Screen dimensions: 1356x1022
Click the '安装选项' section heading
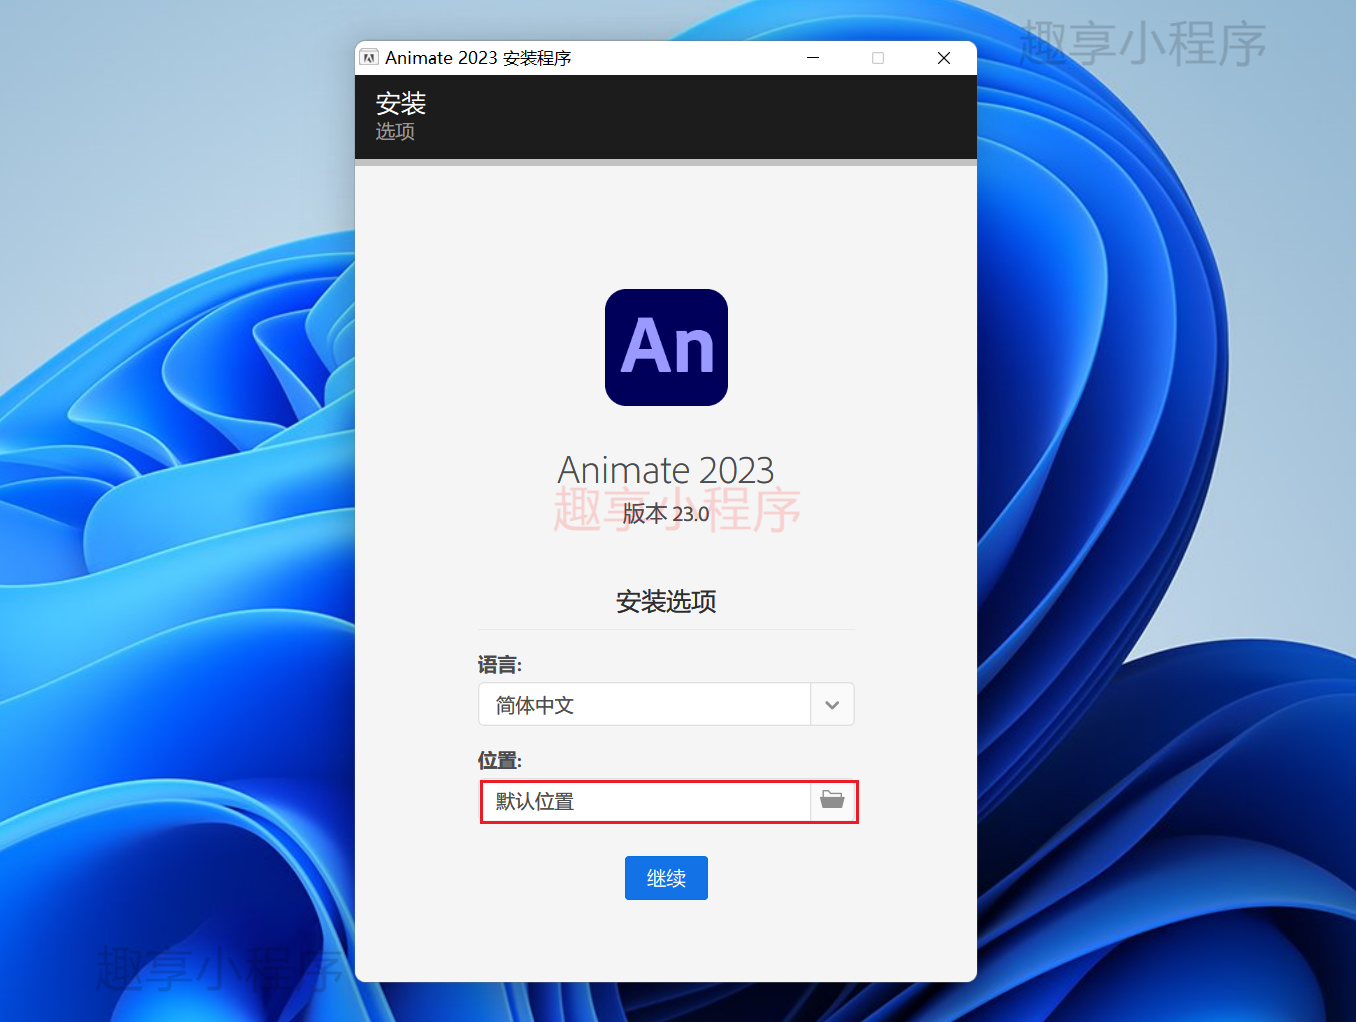(666, 602)
